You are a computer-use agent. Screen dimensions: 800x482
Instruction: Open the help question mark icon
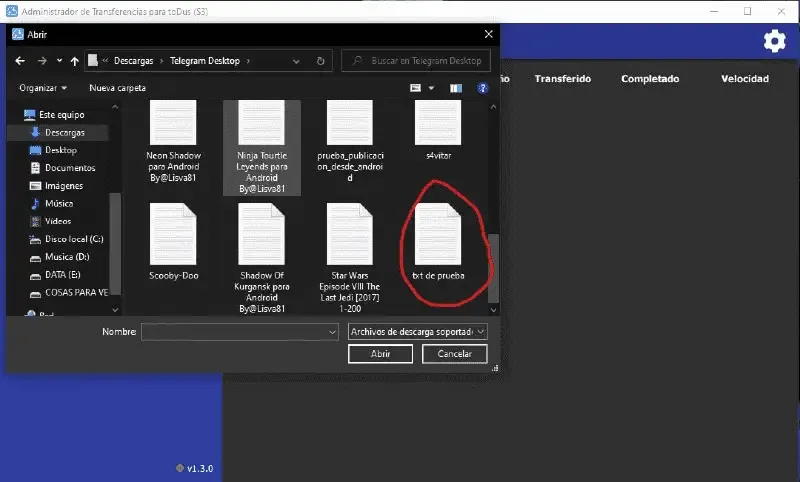482,88
